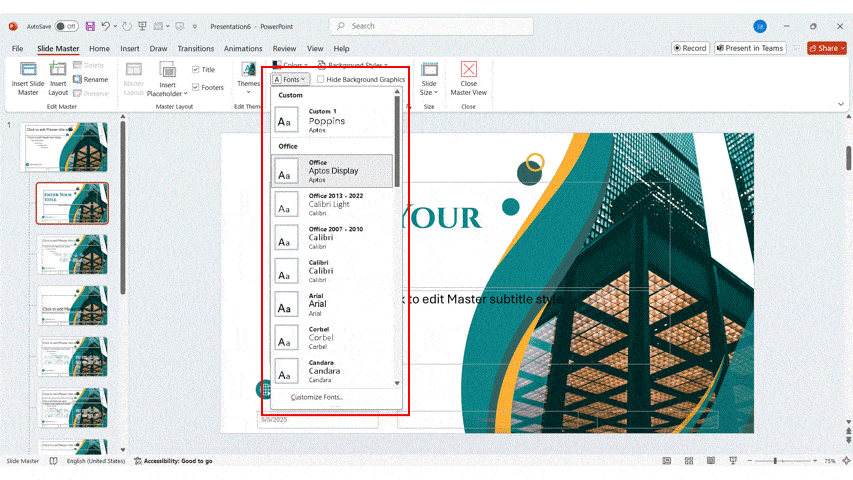Select the Arial font theme
The image size is (853, 480).
click(332, 304)
